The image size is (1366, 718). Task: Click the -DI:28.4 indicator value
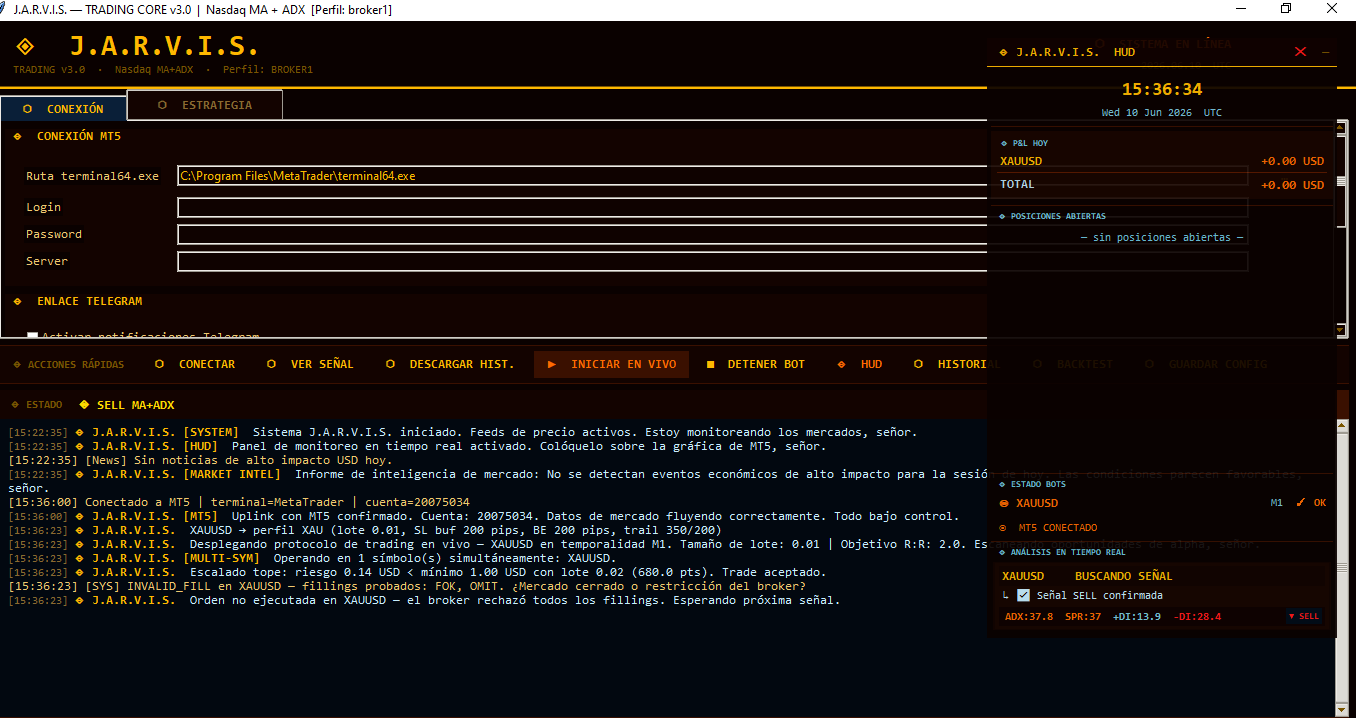pos(1197,617)
